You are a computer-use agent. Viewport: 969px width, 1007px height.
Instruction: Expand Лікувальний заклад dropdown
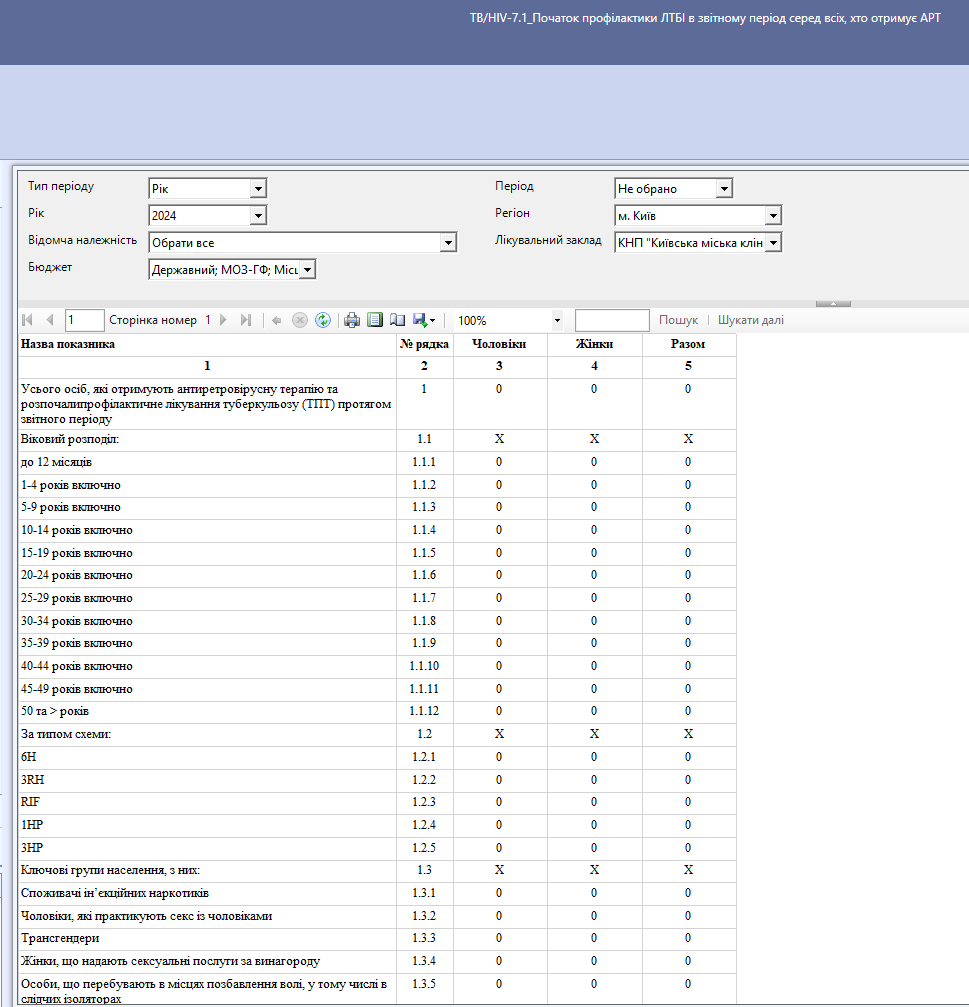pyautogui.click(x=773, y=243)
